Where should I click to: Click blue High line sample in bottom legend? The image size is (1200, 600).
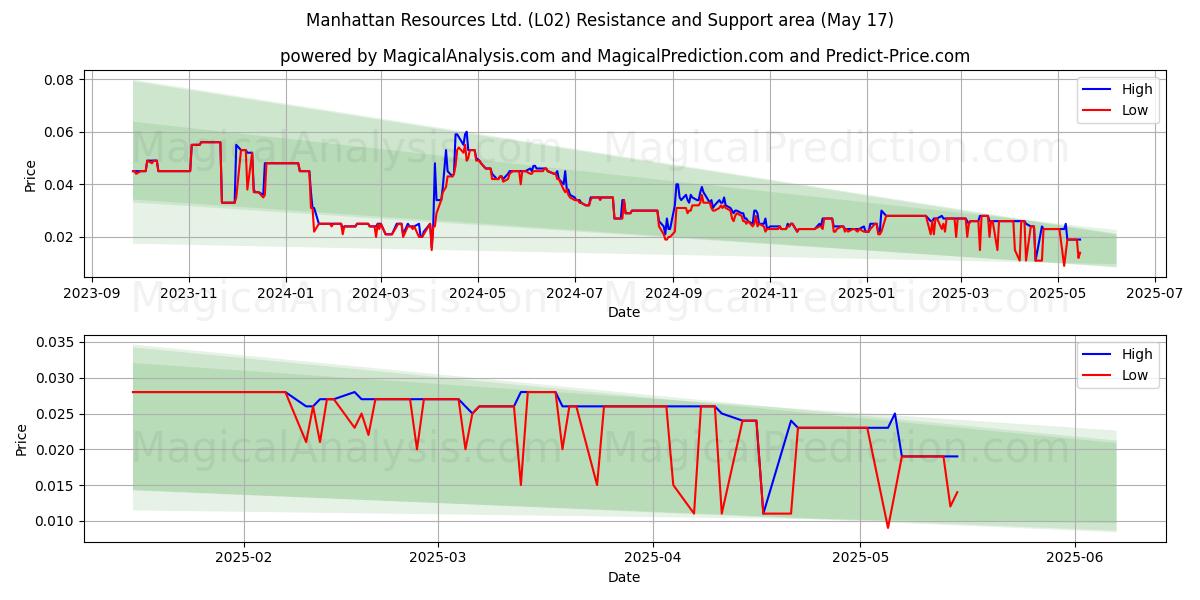click(x=1098, y=354)
